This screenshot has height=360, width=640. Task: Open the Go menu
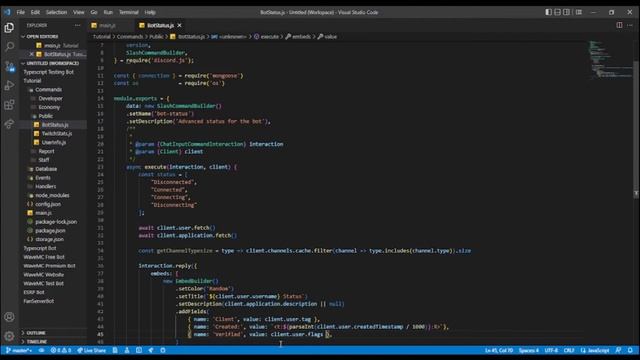point(94,12)
